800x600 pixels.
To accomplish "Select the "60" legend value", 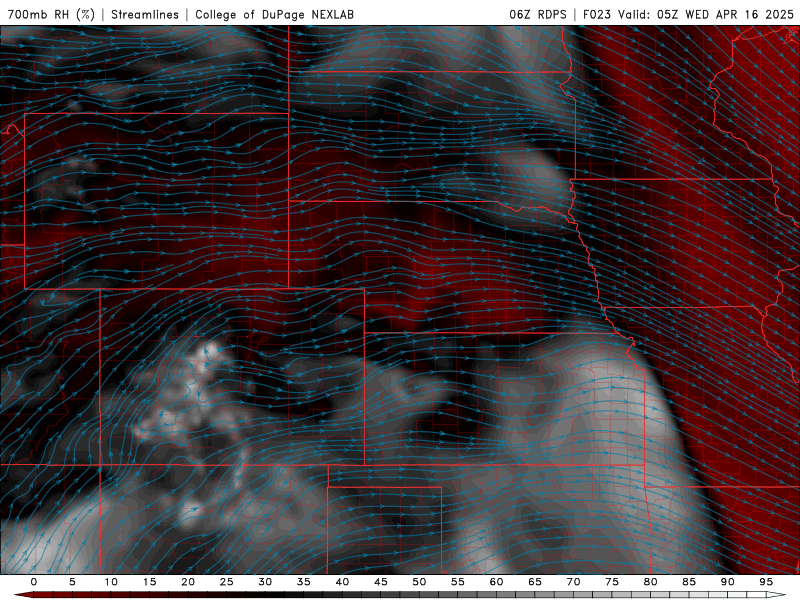I will [x=496, y=582].
